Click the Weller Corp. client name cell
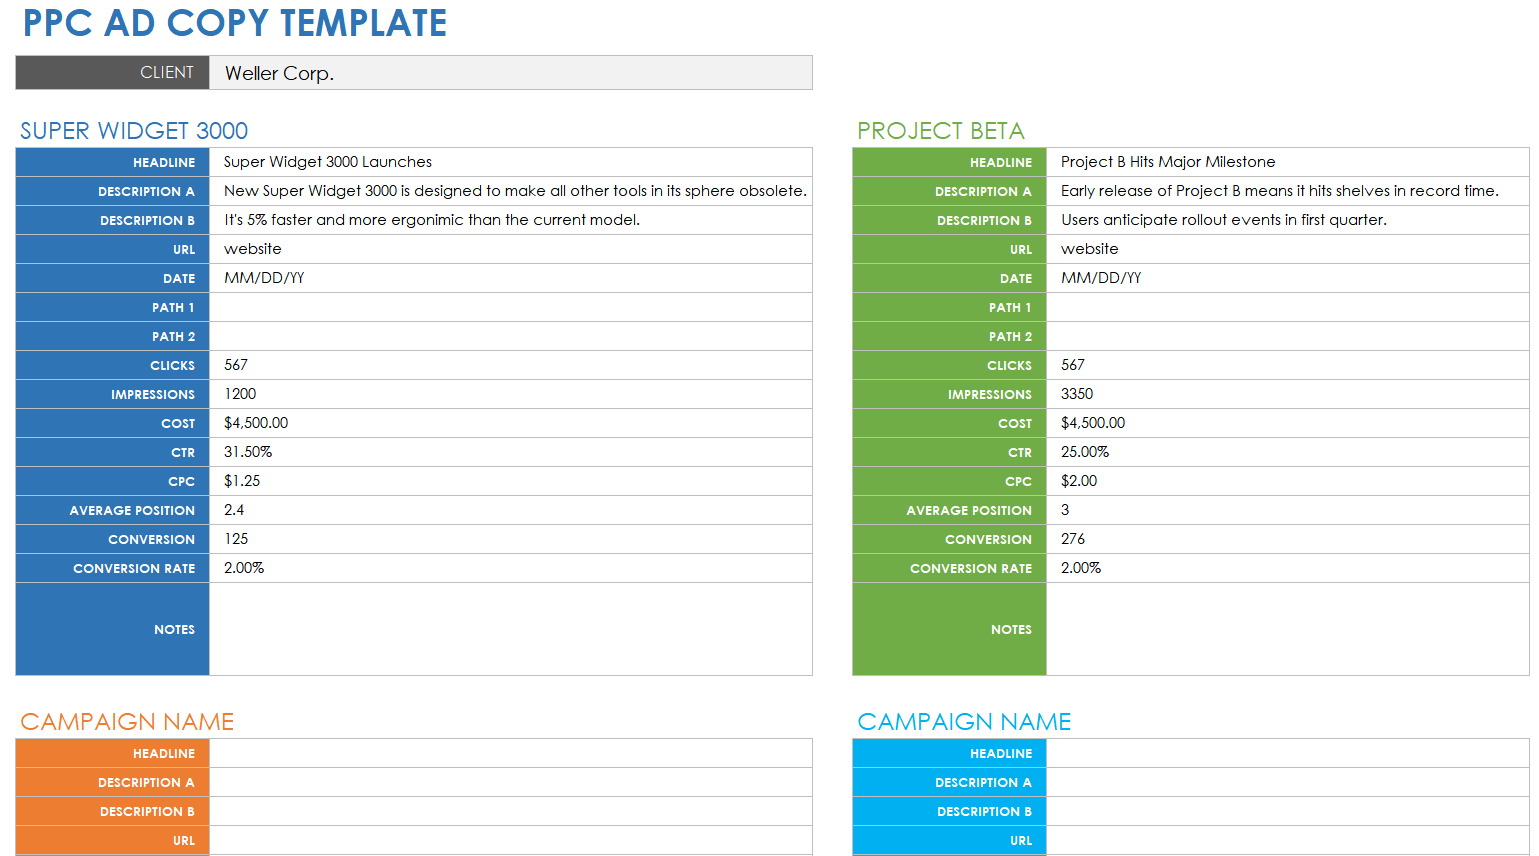The width and height of the screenshot is (1539, 856). [x=510, y=73]
